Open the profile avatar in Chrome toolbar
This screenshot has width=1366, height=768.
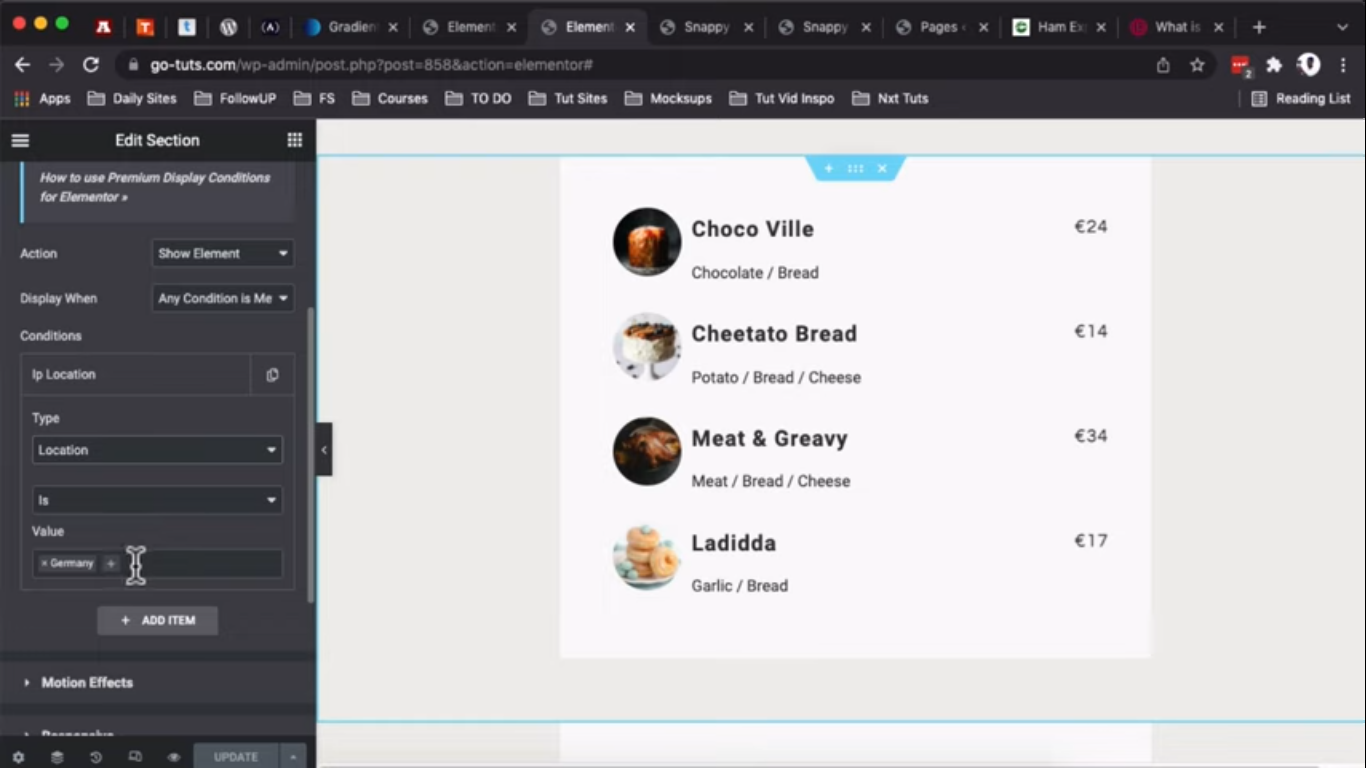pos(1309,65)
